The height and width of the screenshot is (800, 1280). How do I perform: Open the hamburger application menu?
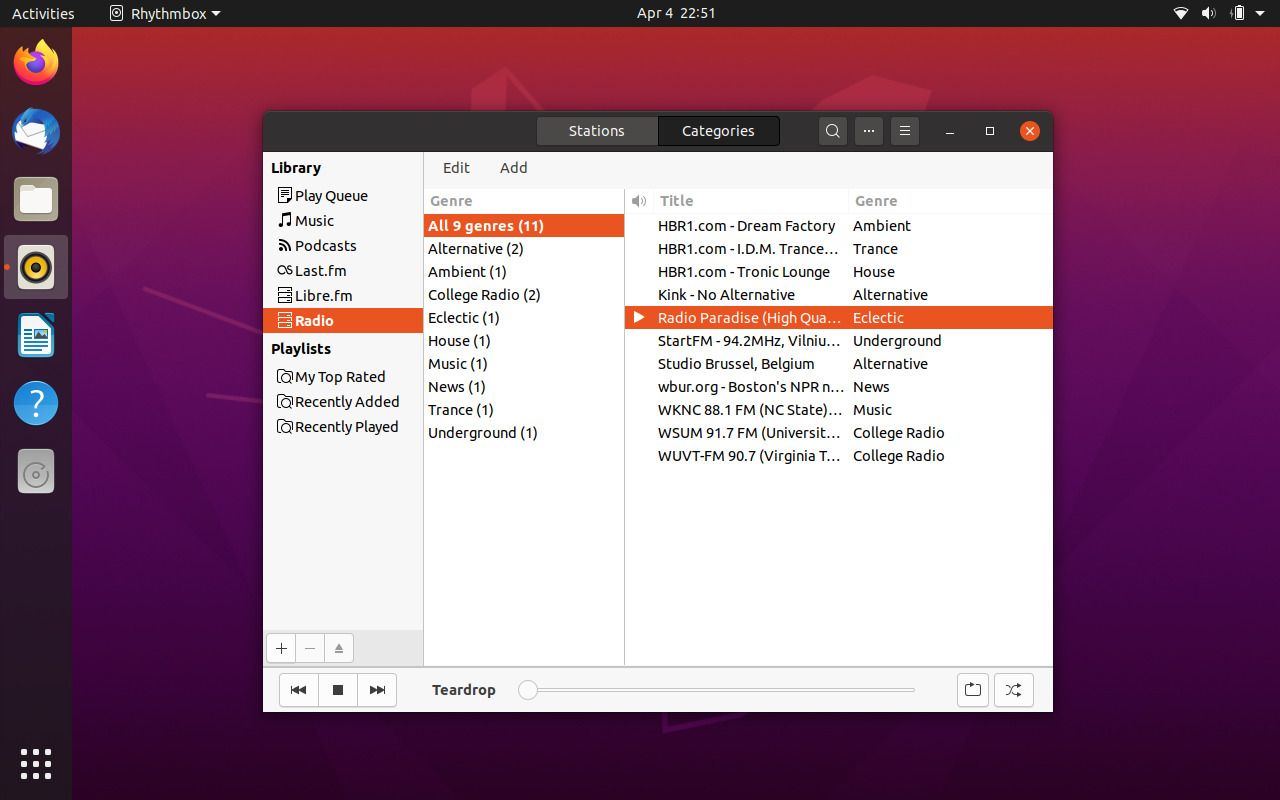click(904, 131)
